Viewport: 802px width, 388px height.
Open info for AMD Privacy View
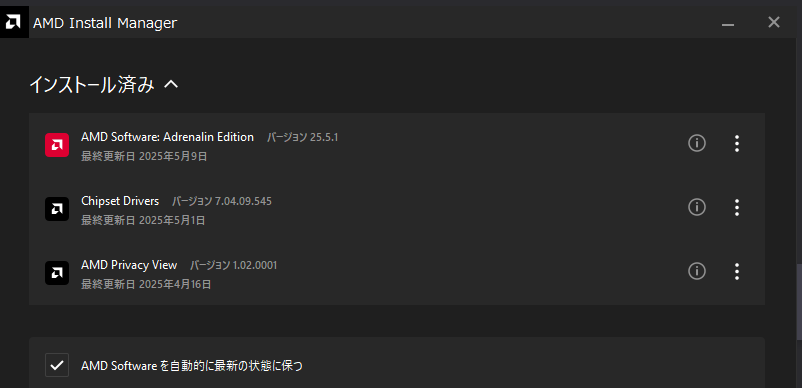pos(697,271)
